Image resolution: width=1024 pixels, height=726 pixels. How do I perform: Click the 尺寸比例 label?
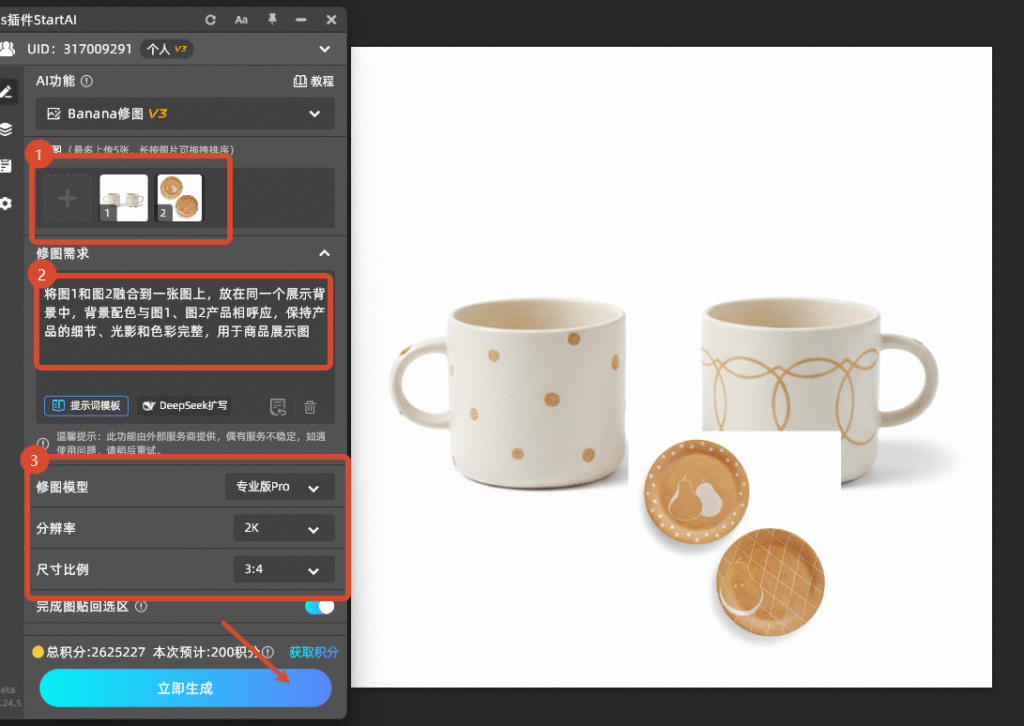(62, 569)
